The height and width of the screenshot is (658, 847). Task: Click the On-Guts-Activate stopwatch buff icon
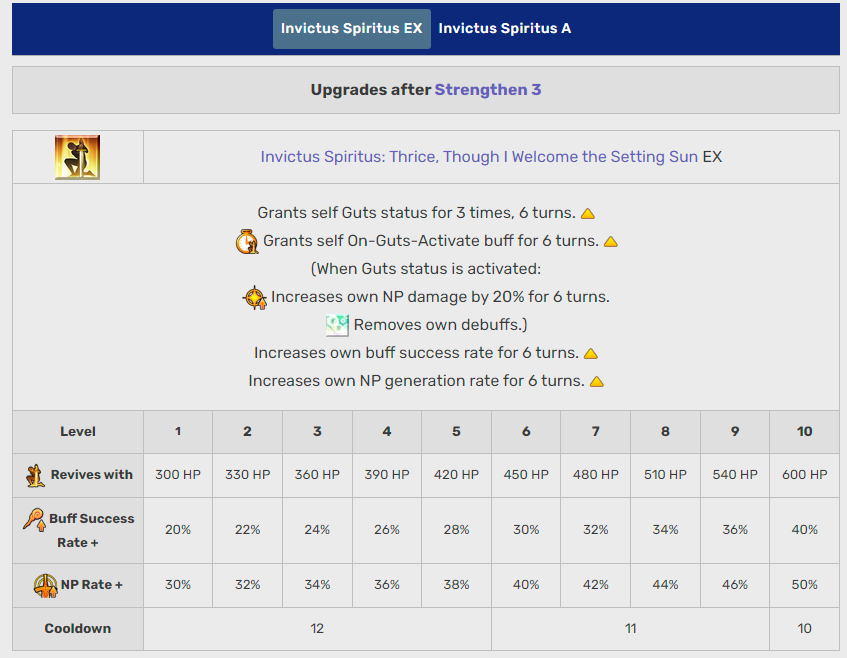247,241
